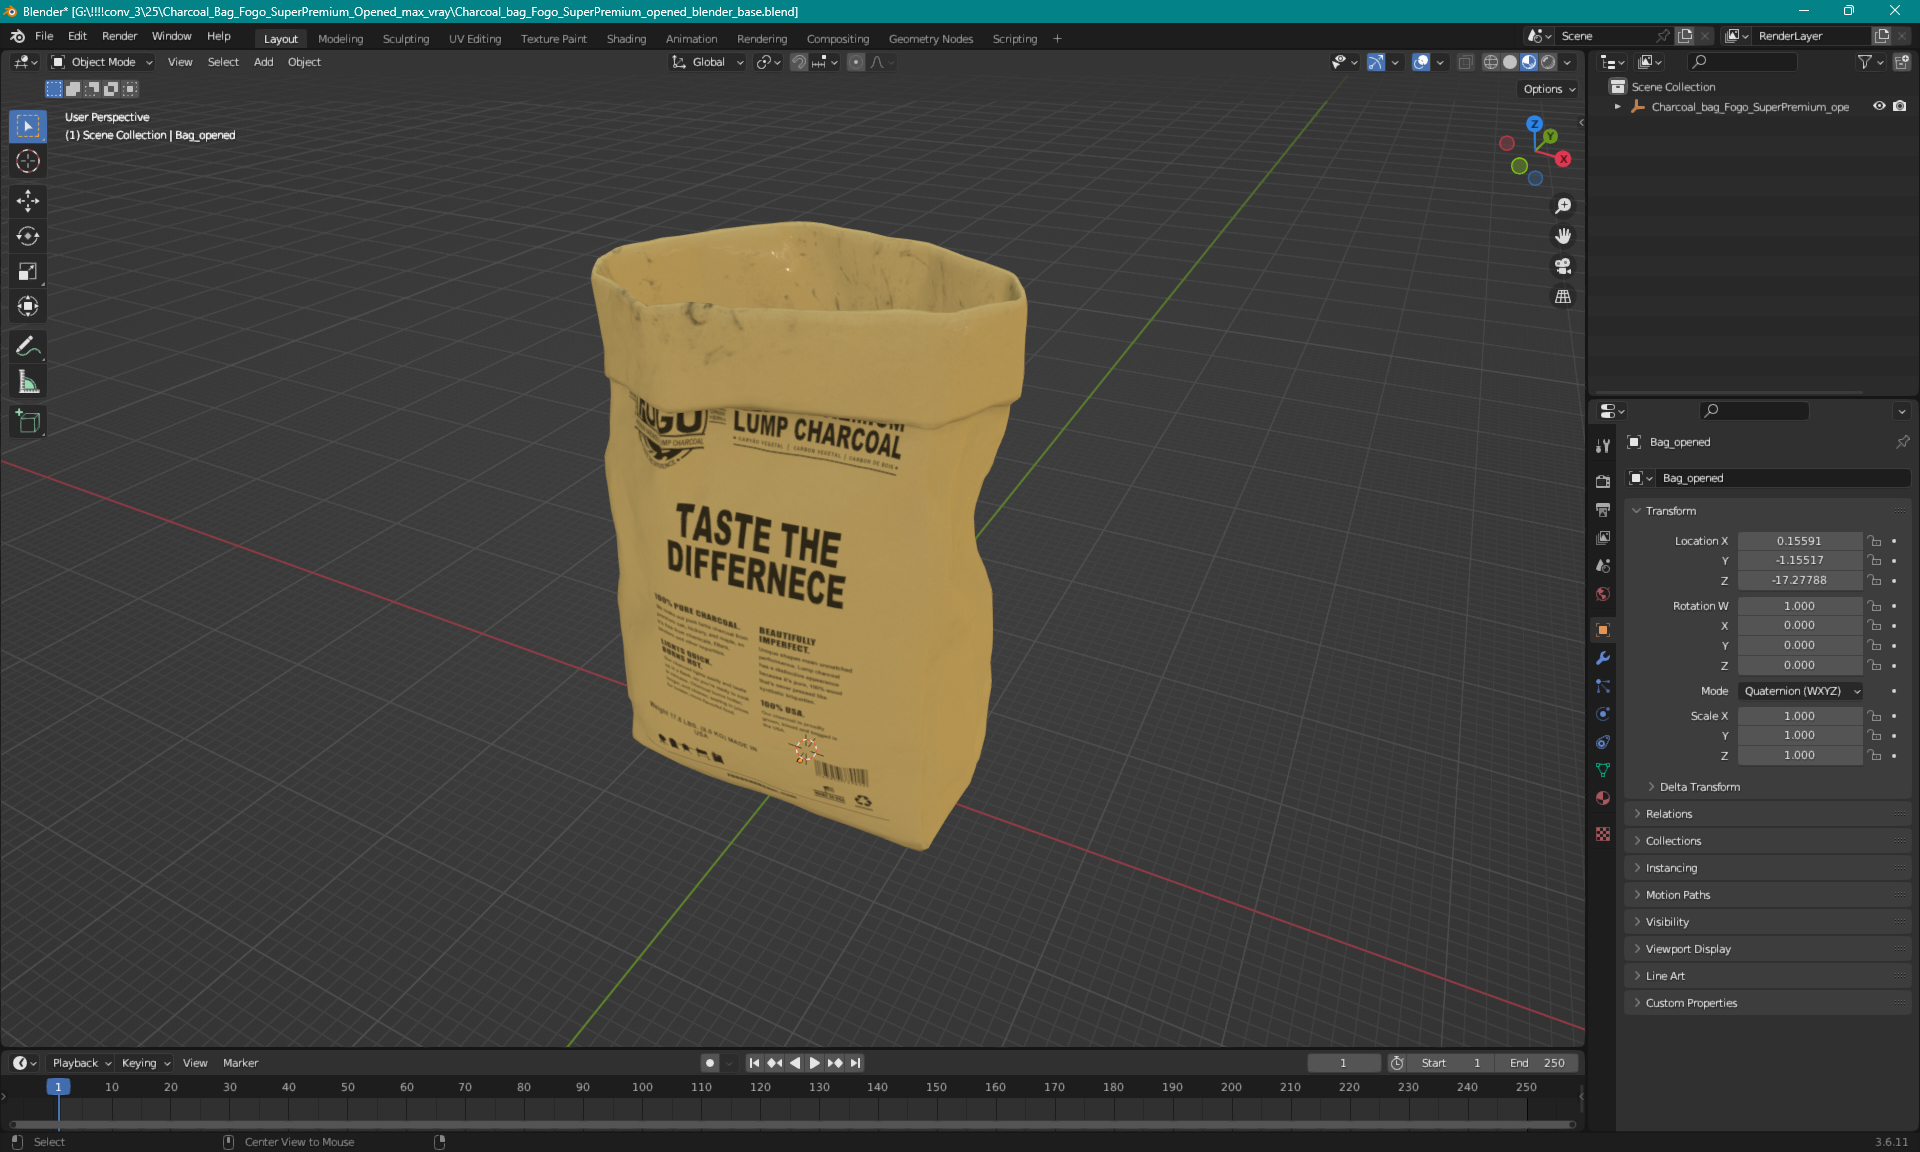Image resolution: width=1920 pixels, height=1152 pixels.
Task: Select the Scale tool
Action: coord(28,271)
